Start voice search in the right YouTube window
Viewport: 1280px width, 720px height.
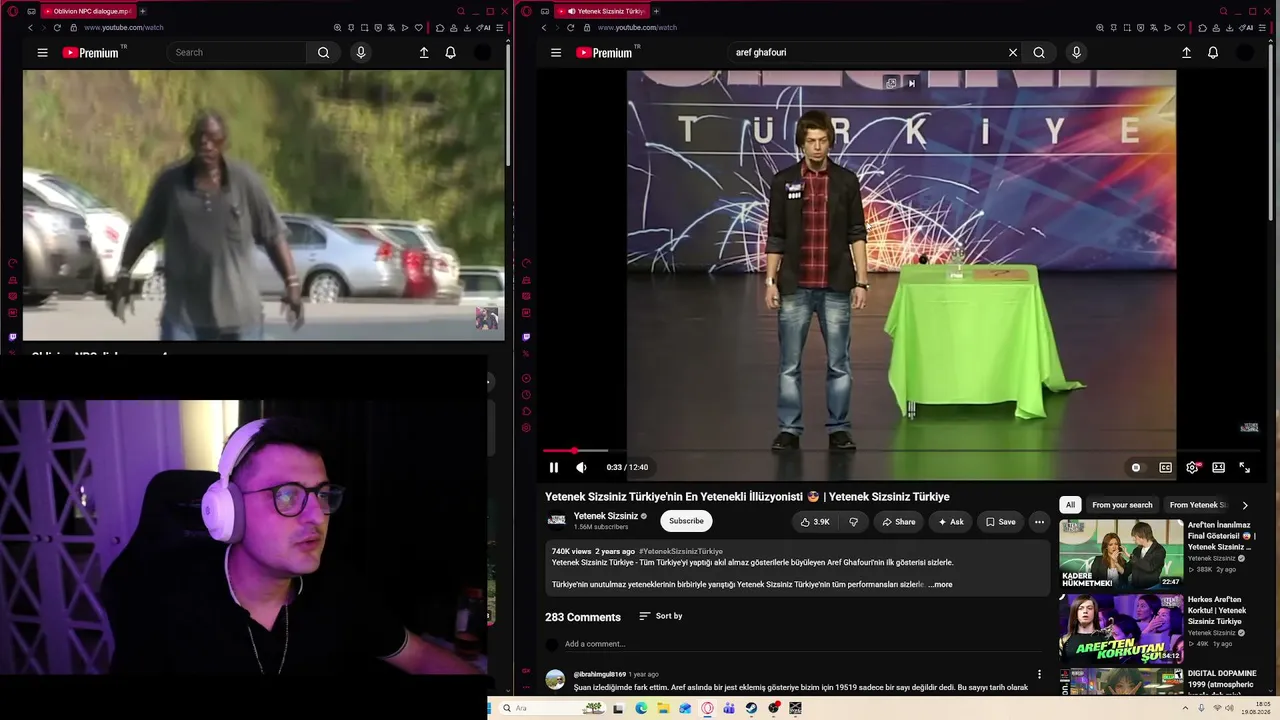point(1076,53)
